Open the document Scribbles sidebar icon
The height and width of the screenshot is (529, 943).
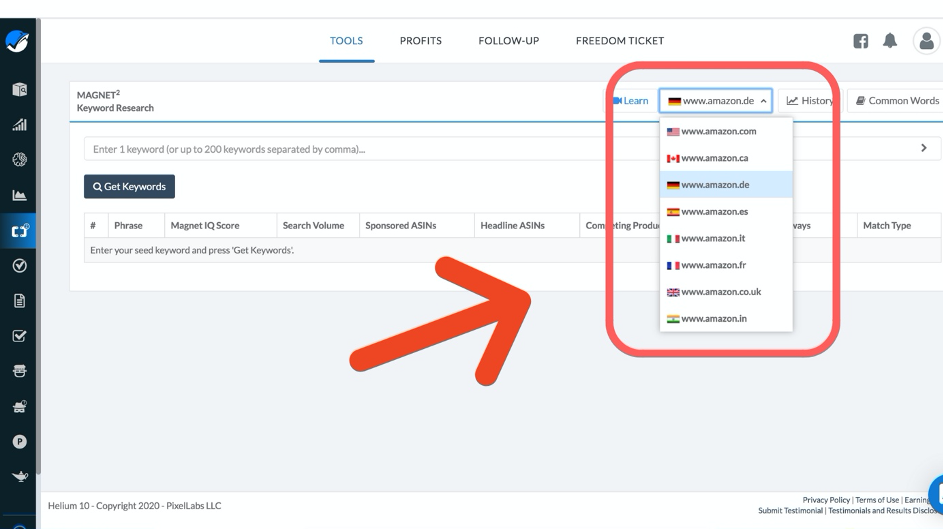(x=19, y=301)
